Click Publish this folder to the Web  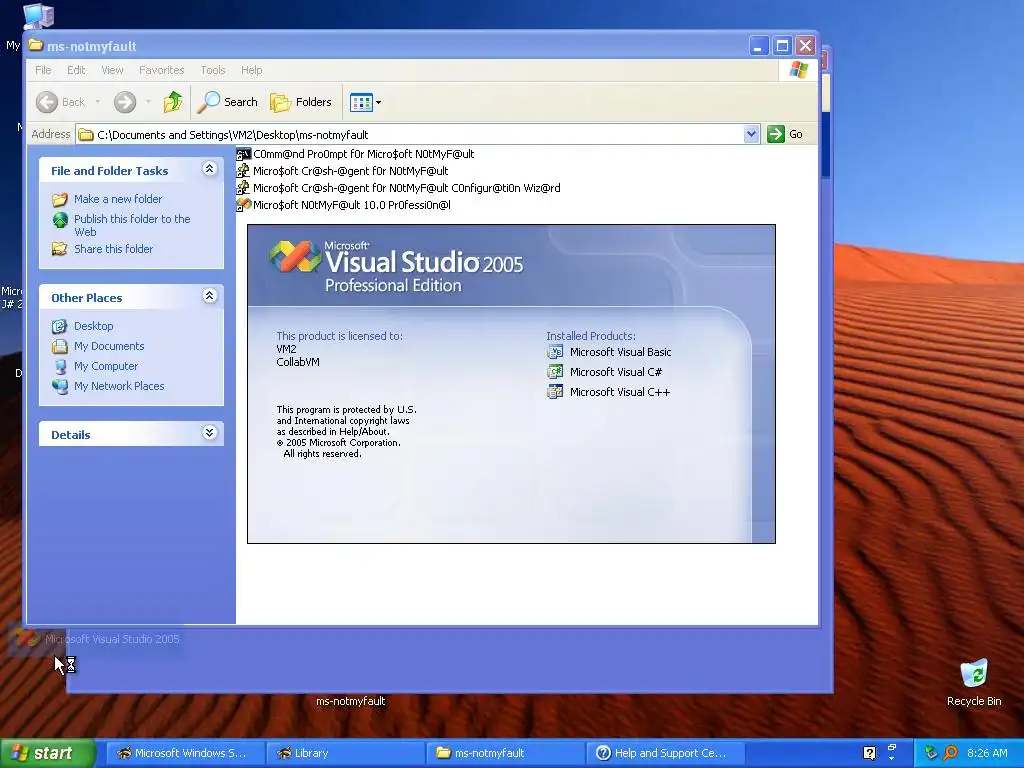(x=132, y=225)
